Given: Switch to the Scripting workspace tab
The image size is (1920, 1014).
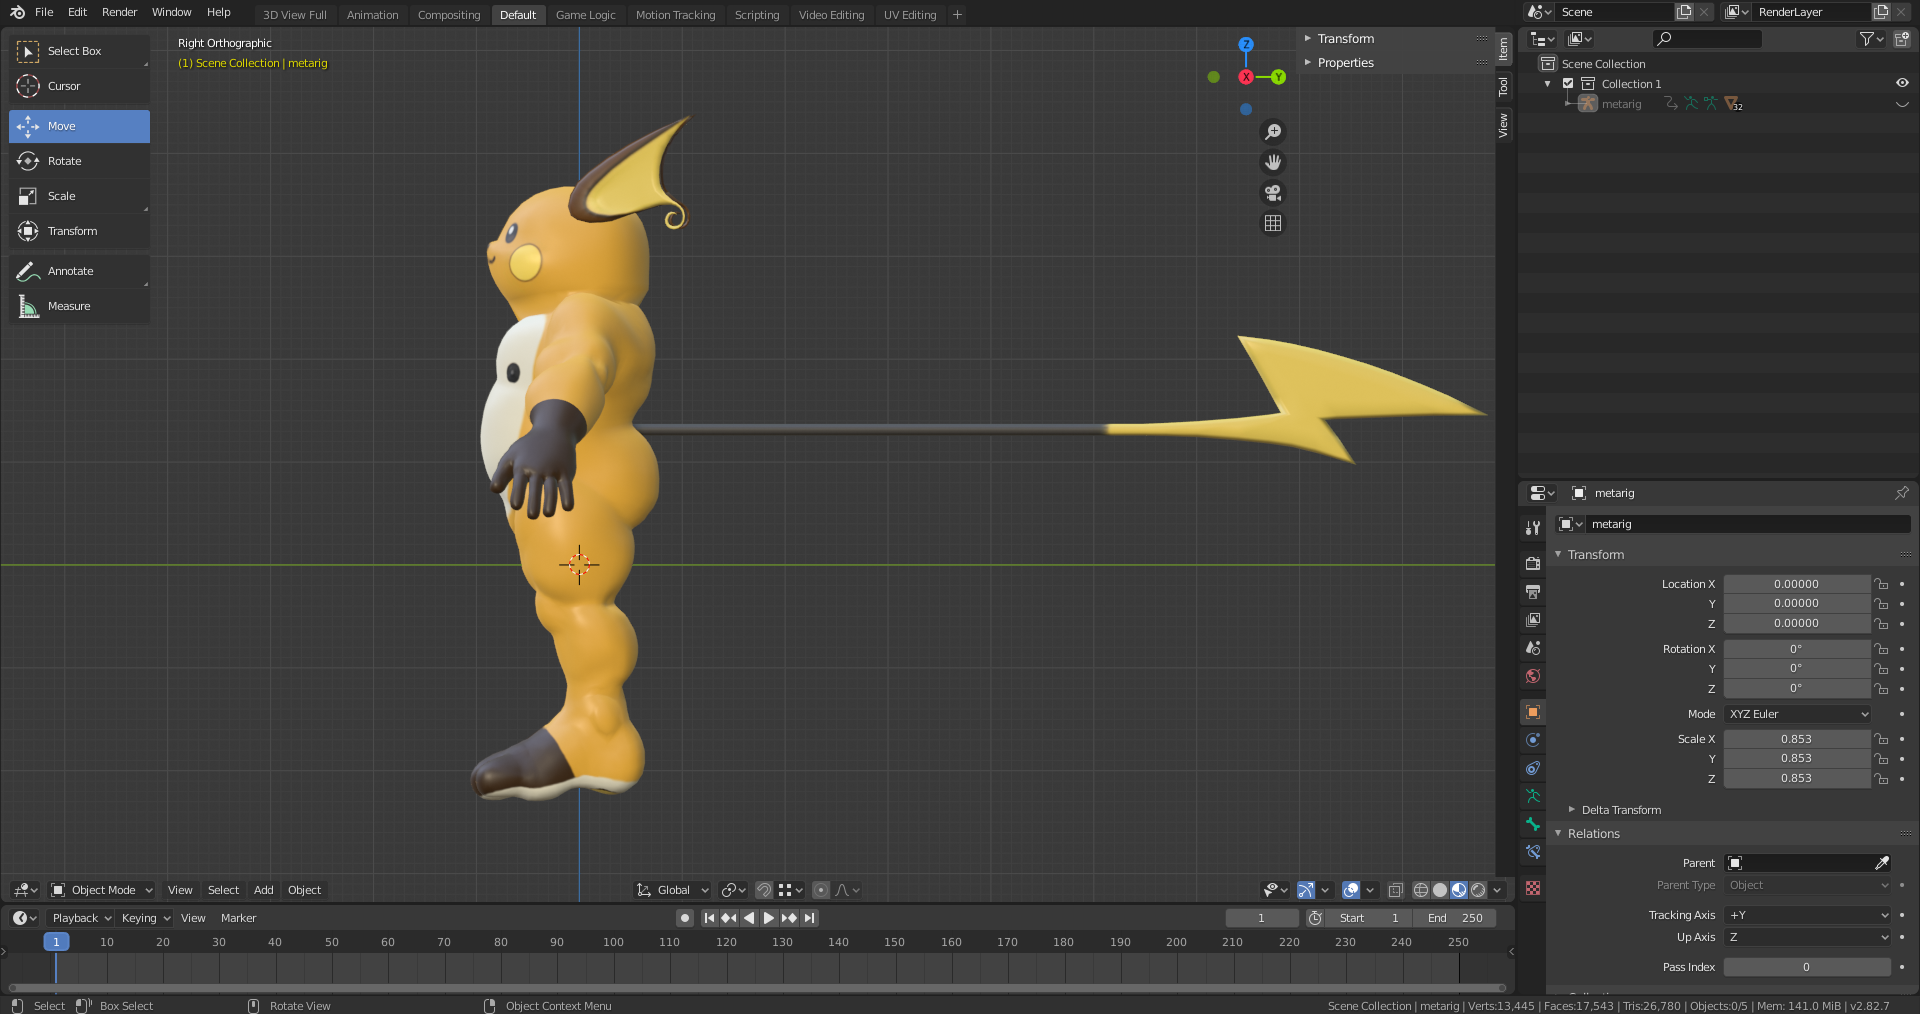Looking at the screenshot, I should click(757, 15).
